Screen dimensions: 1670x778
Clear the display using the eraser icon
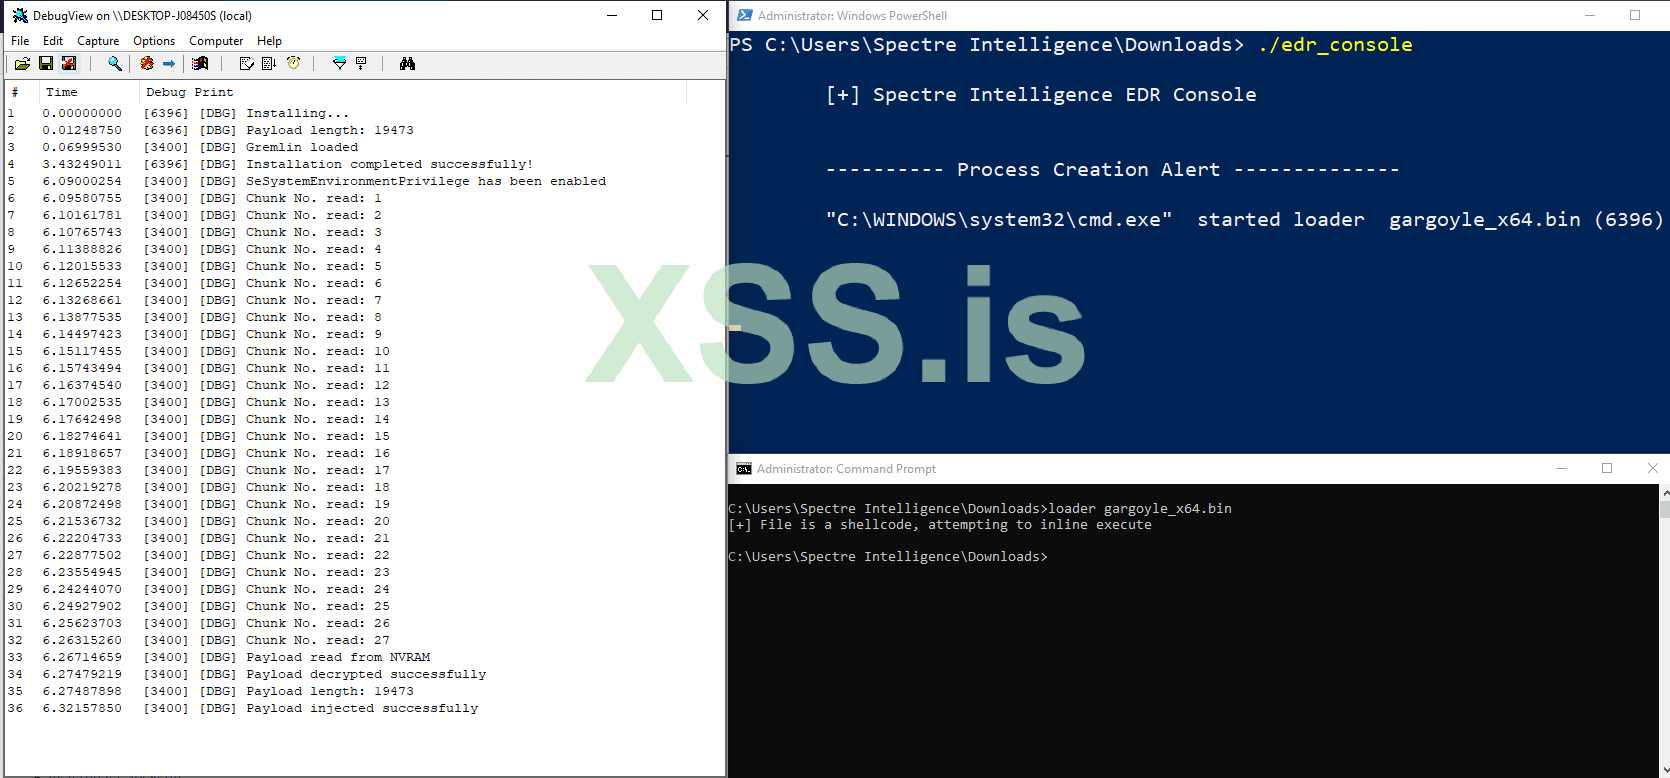pos(247,64)
